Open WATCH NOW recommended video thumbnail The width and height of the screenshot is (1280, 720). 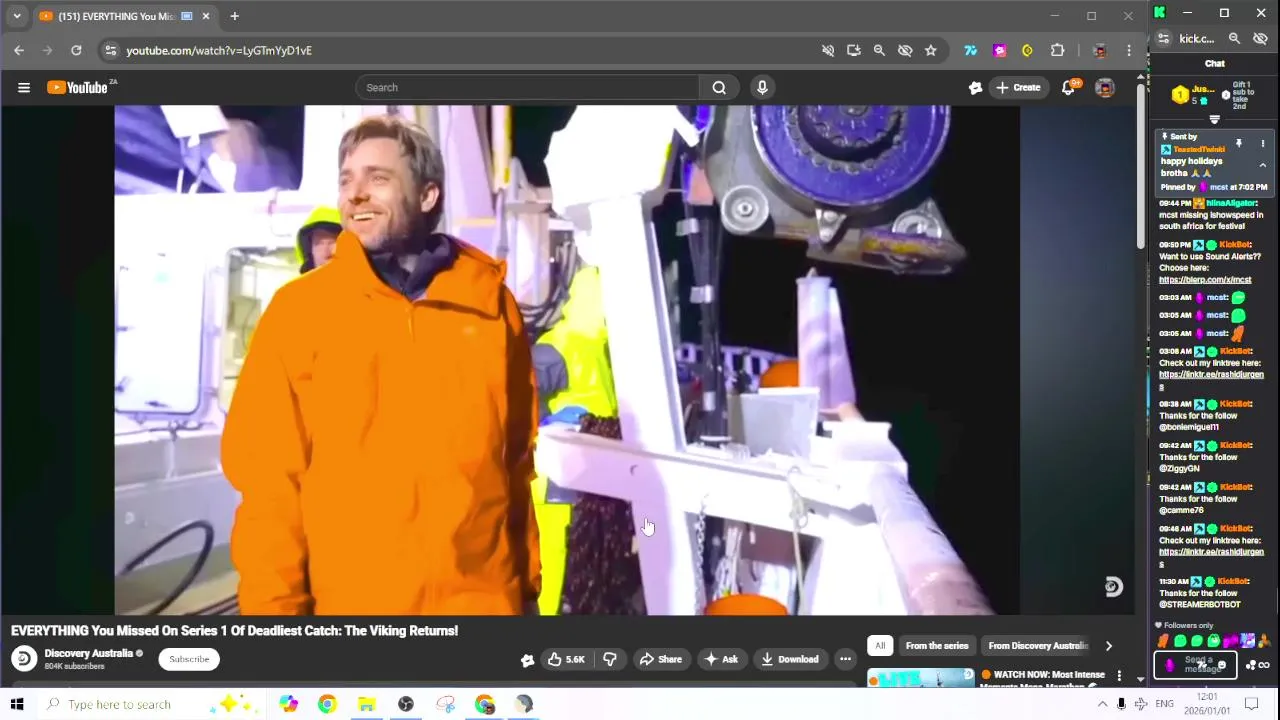920,677
